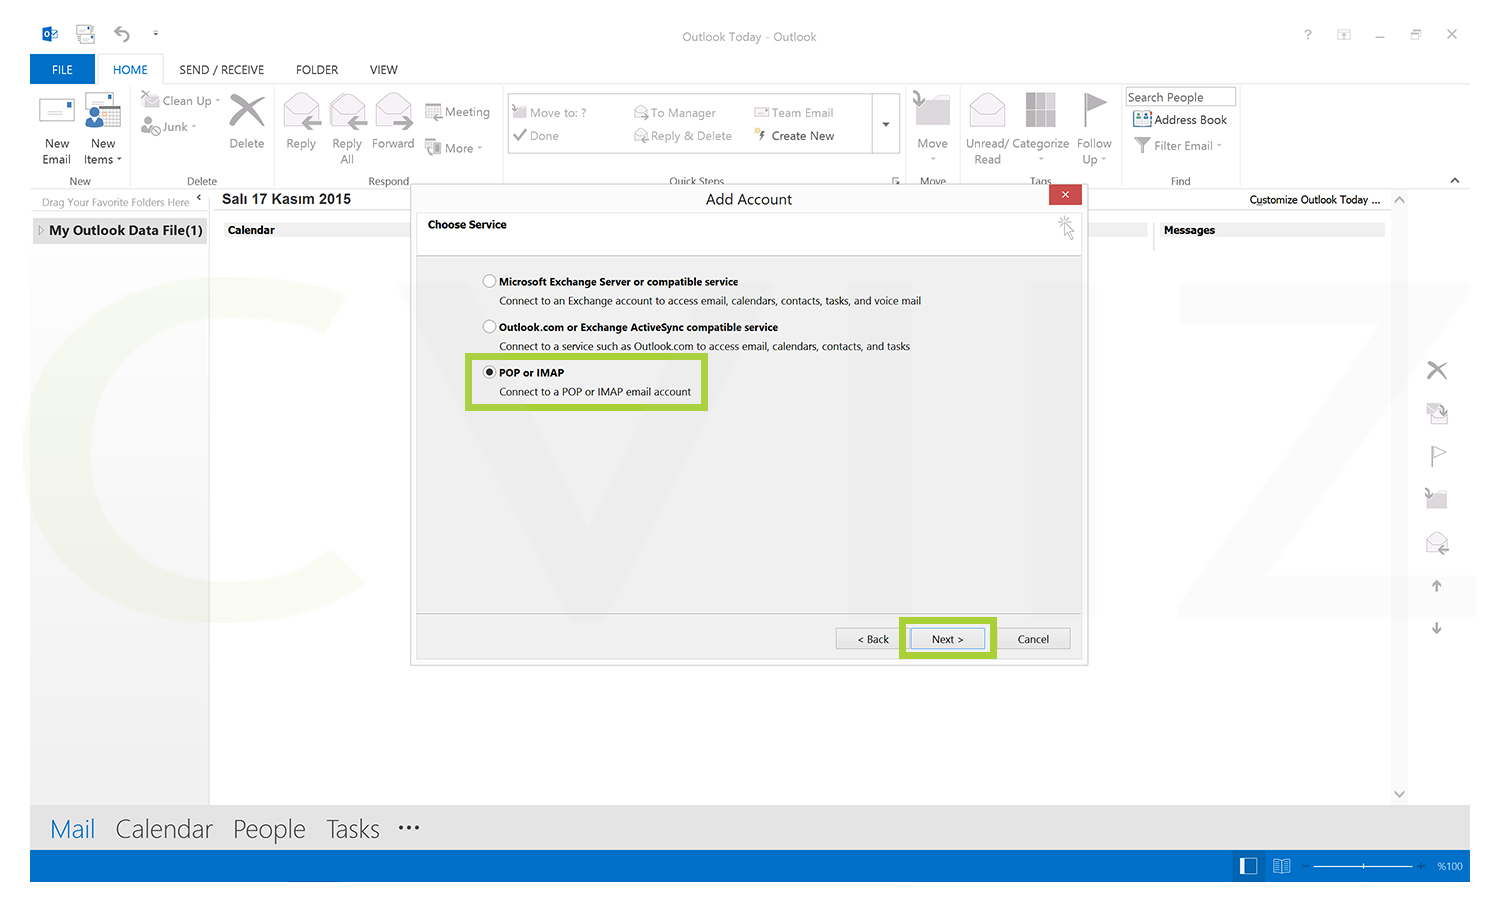Click the delete X icon in right sidebar
Screen dimensions: 1500x900
pyautogui.click(x=1437, y=370)
